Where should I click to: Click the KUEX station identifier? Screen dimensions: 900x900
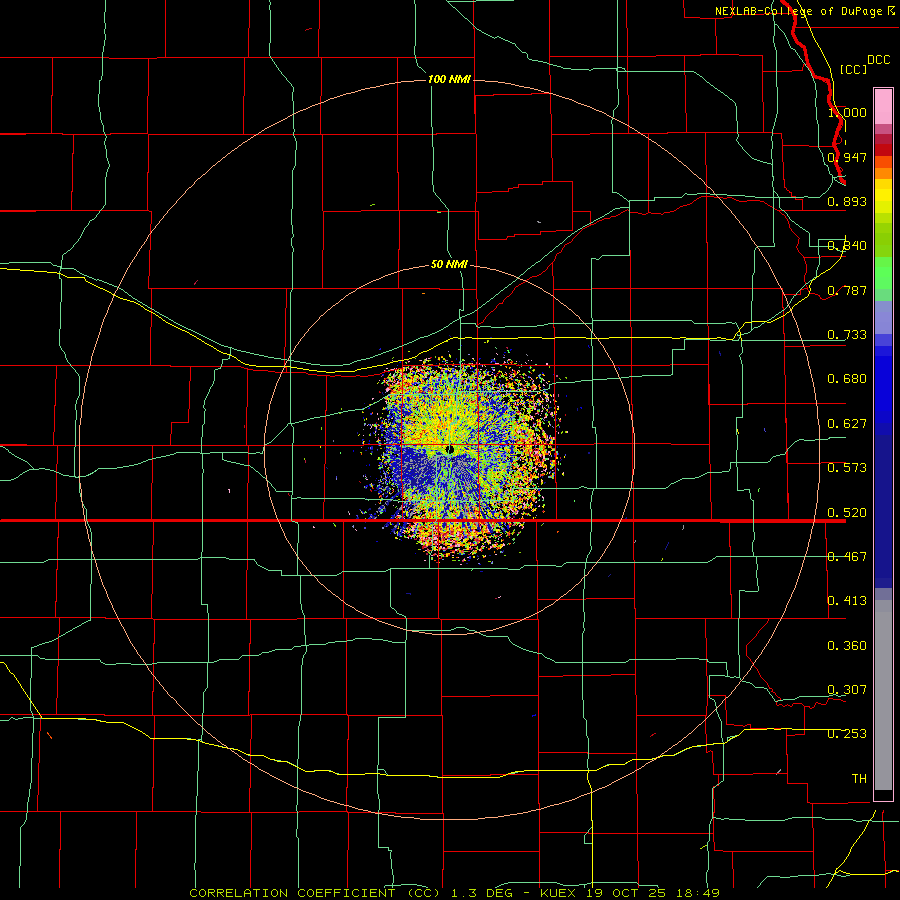[x=560, y=893]
